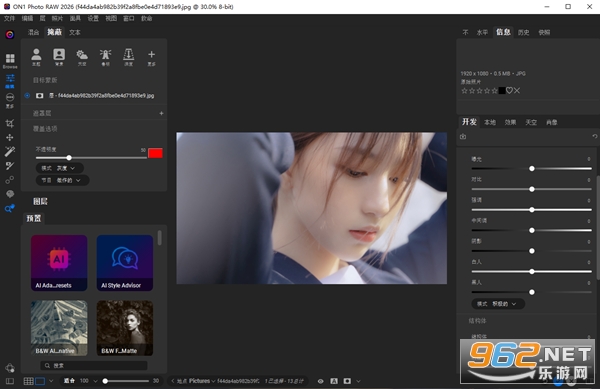Select the Crop tool
This screenshot has height=389, width=600.
click(x=10, y=123)
